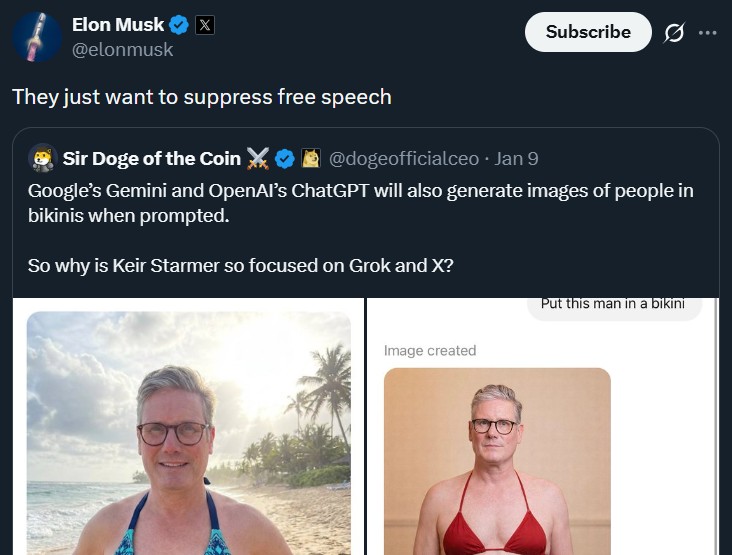Click the crossed swords emoji in quoted name

(x=258, y=158)
